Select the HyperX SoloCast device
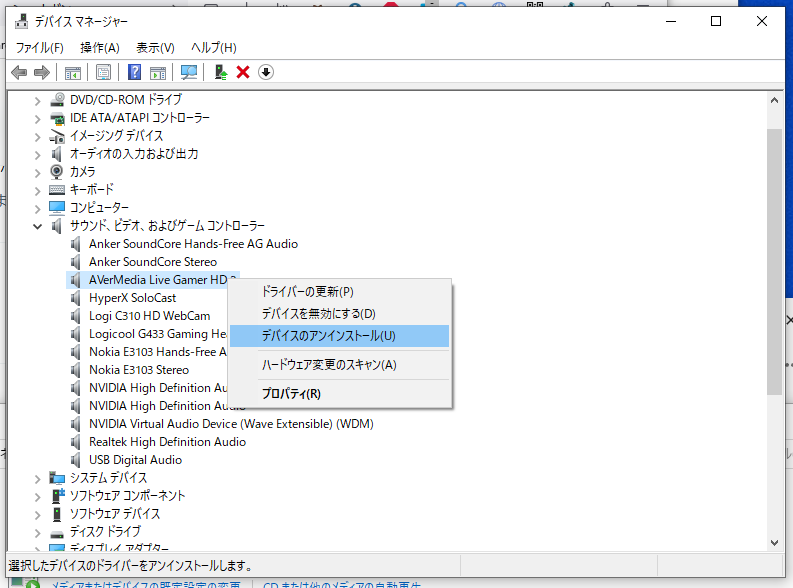Viewport: 793px width, 588px height. point(132,298)
